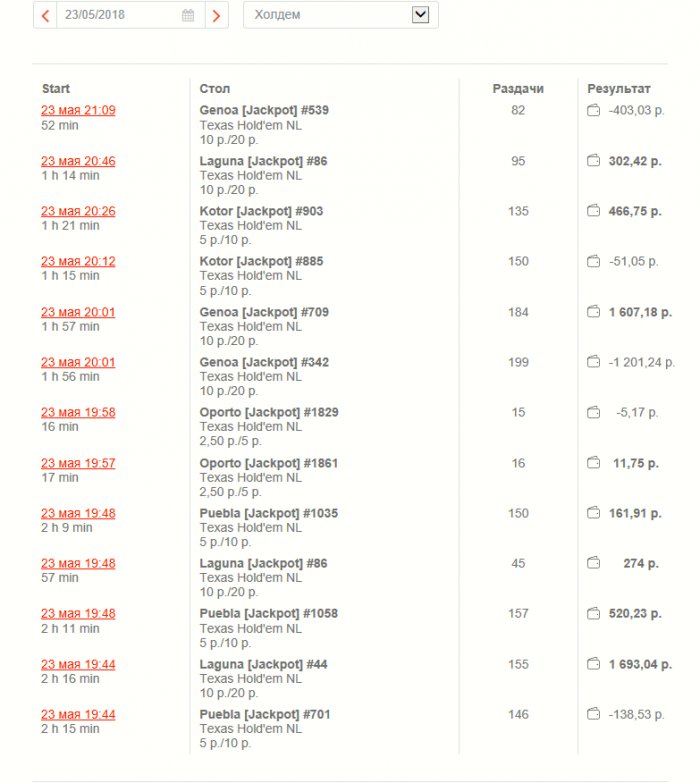The height and width of the screenshot is (783, 700).
Task: Click the dropdown arrow of Холдем selector
Action: [x=420, y=14]
